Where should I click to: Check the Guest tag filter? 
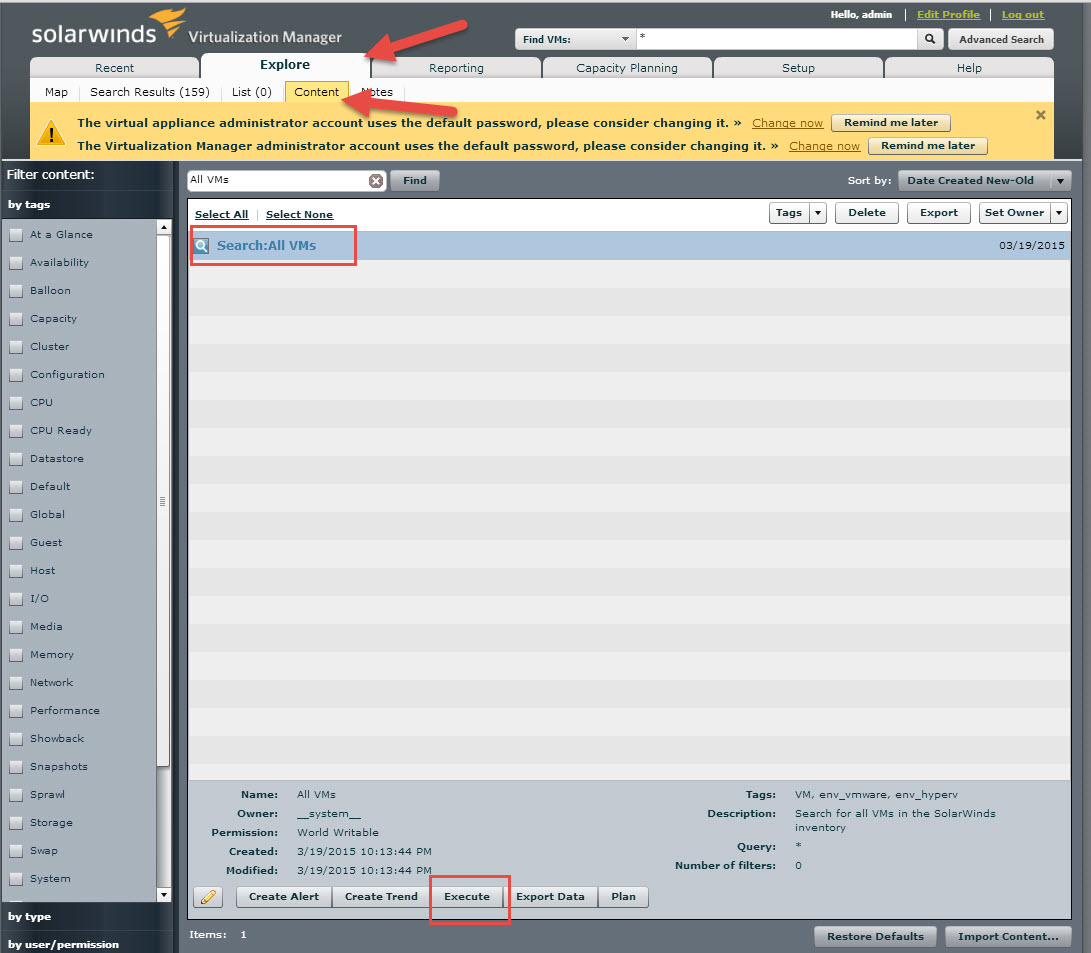click(x=15, y=543)
